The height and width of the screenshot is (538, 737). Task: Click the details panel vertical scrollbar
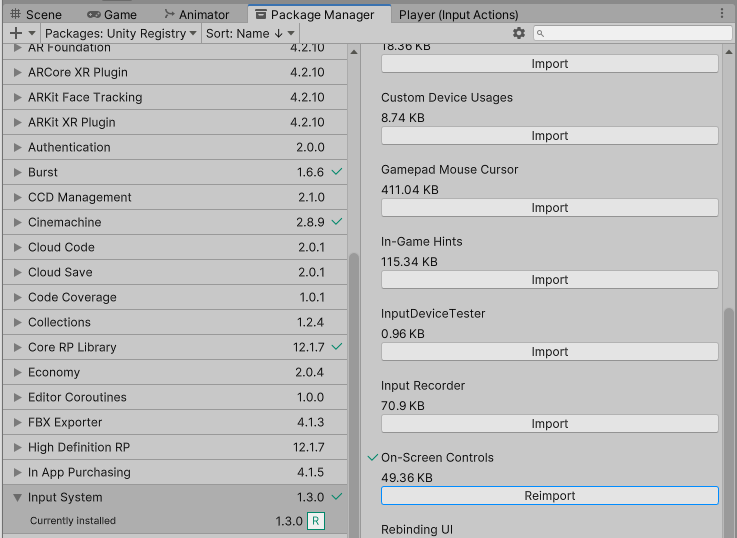(729, 422)
